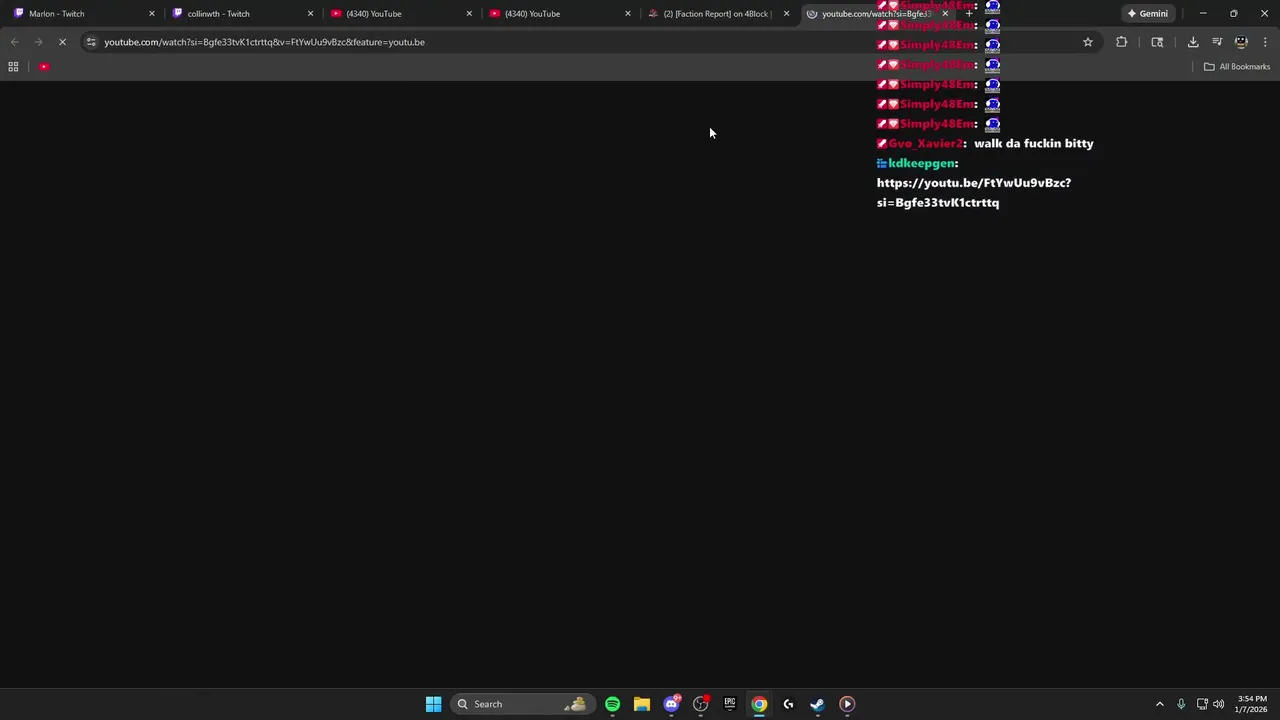Click the Gemini button
The image size is (1280, 720).
point(1147,14)
